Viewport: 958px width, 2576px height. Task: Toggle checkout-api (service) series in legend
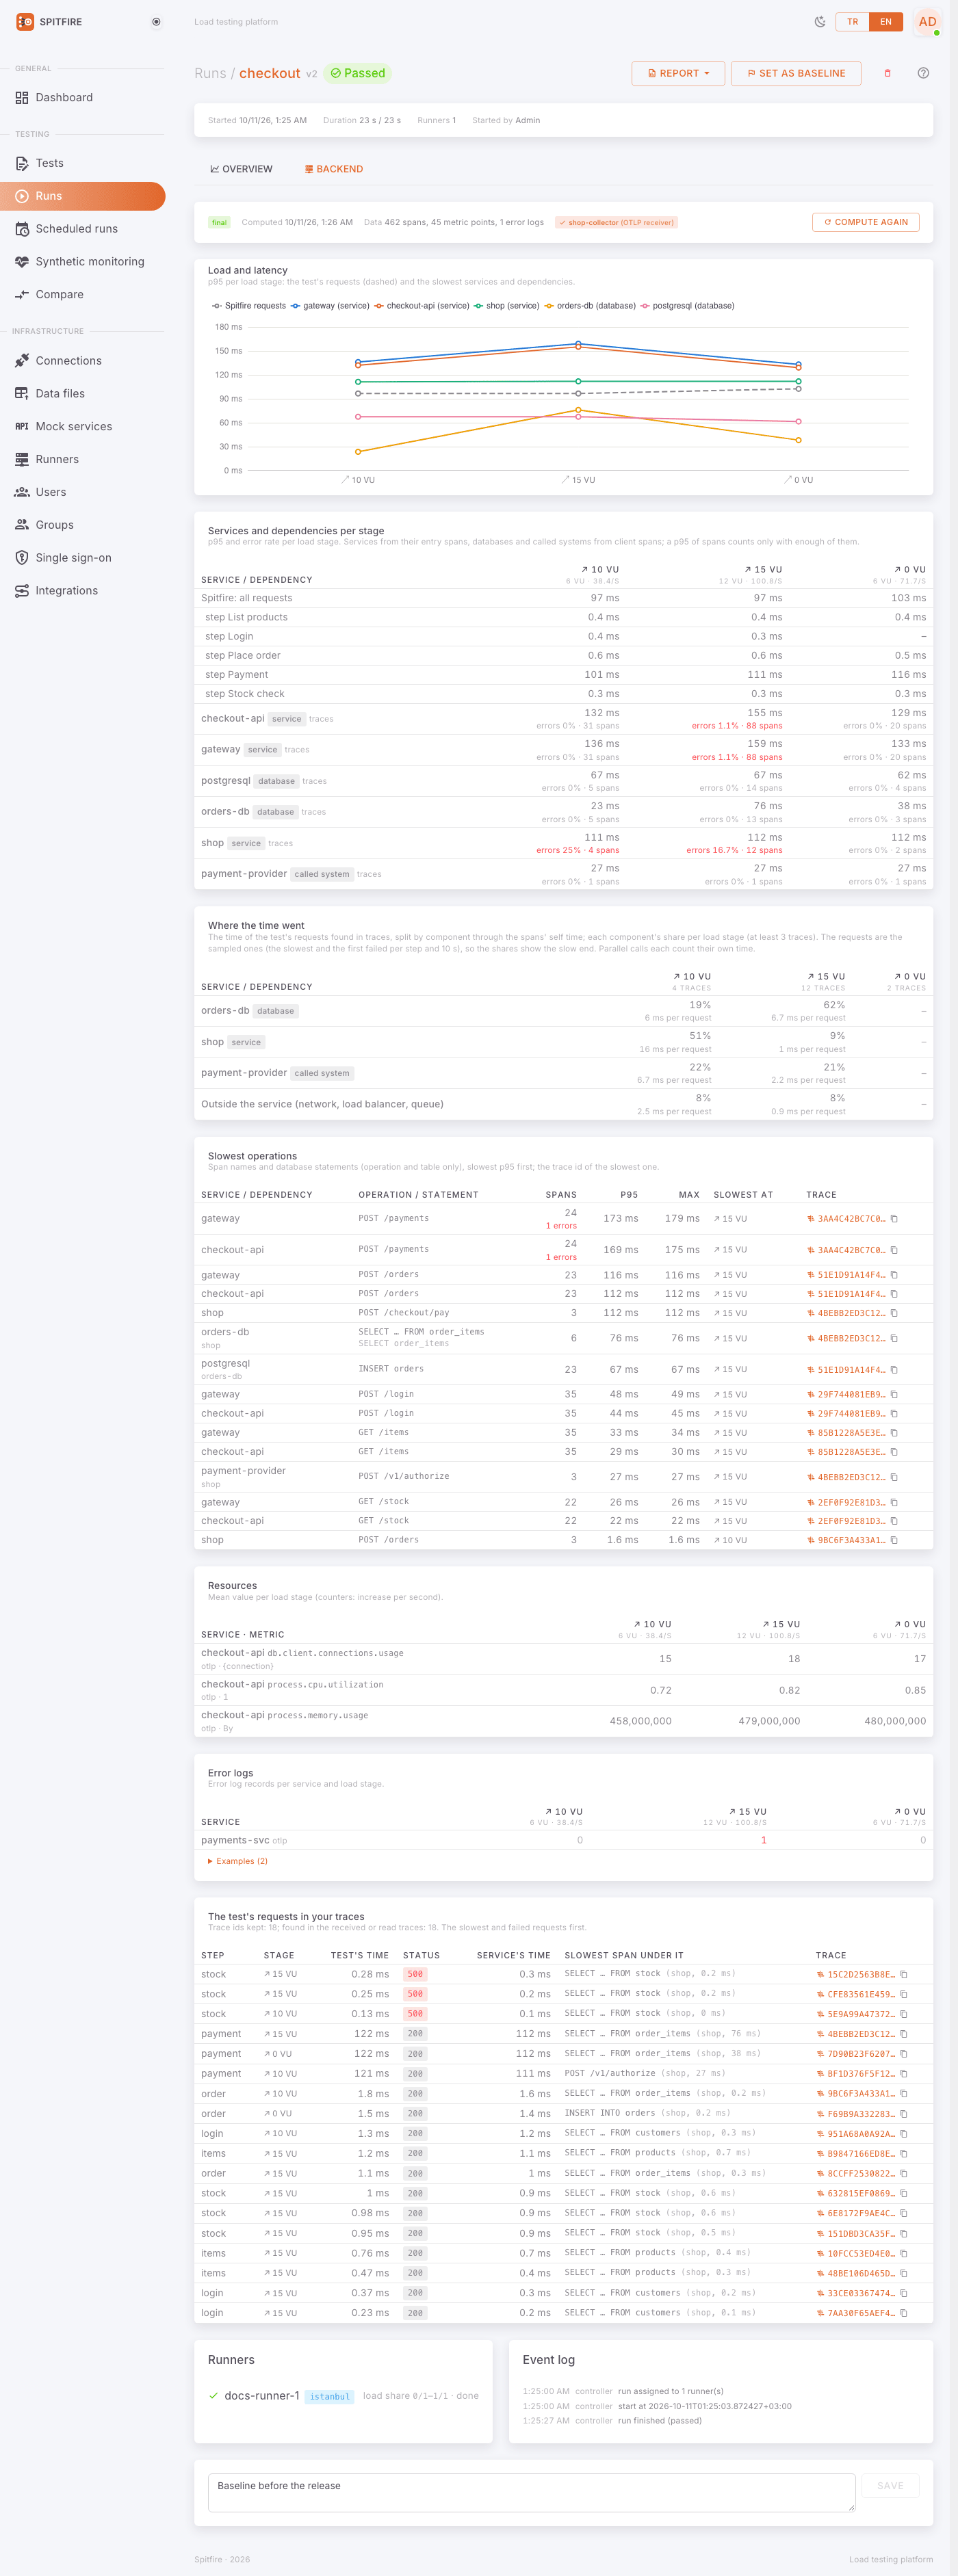pos(421,306)
